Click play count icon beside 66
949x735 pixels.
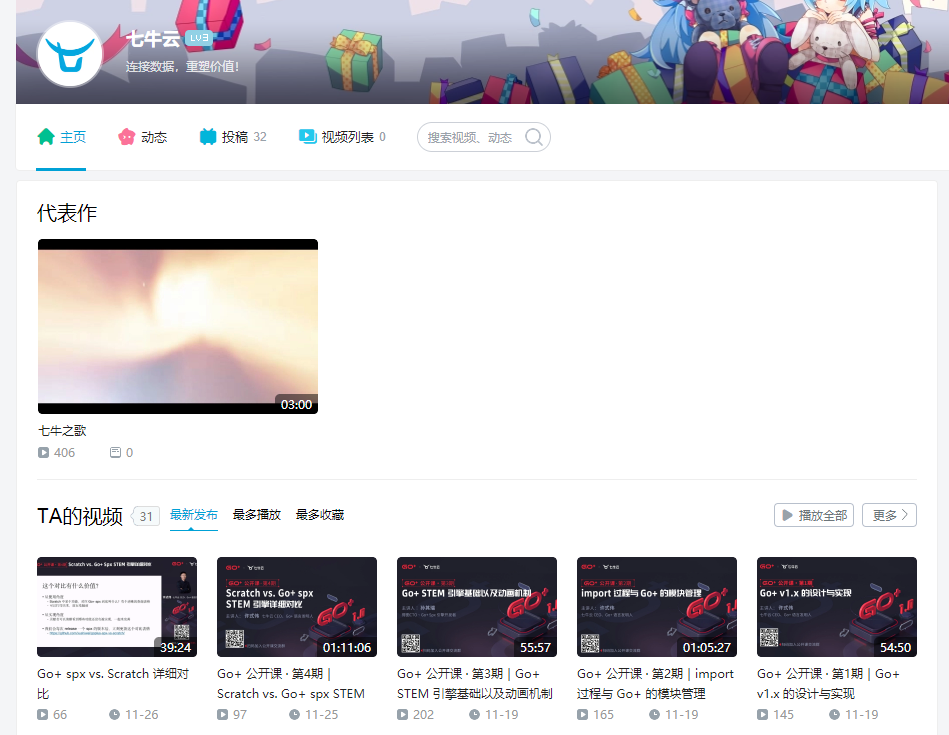(42, 714)
